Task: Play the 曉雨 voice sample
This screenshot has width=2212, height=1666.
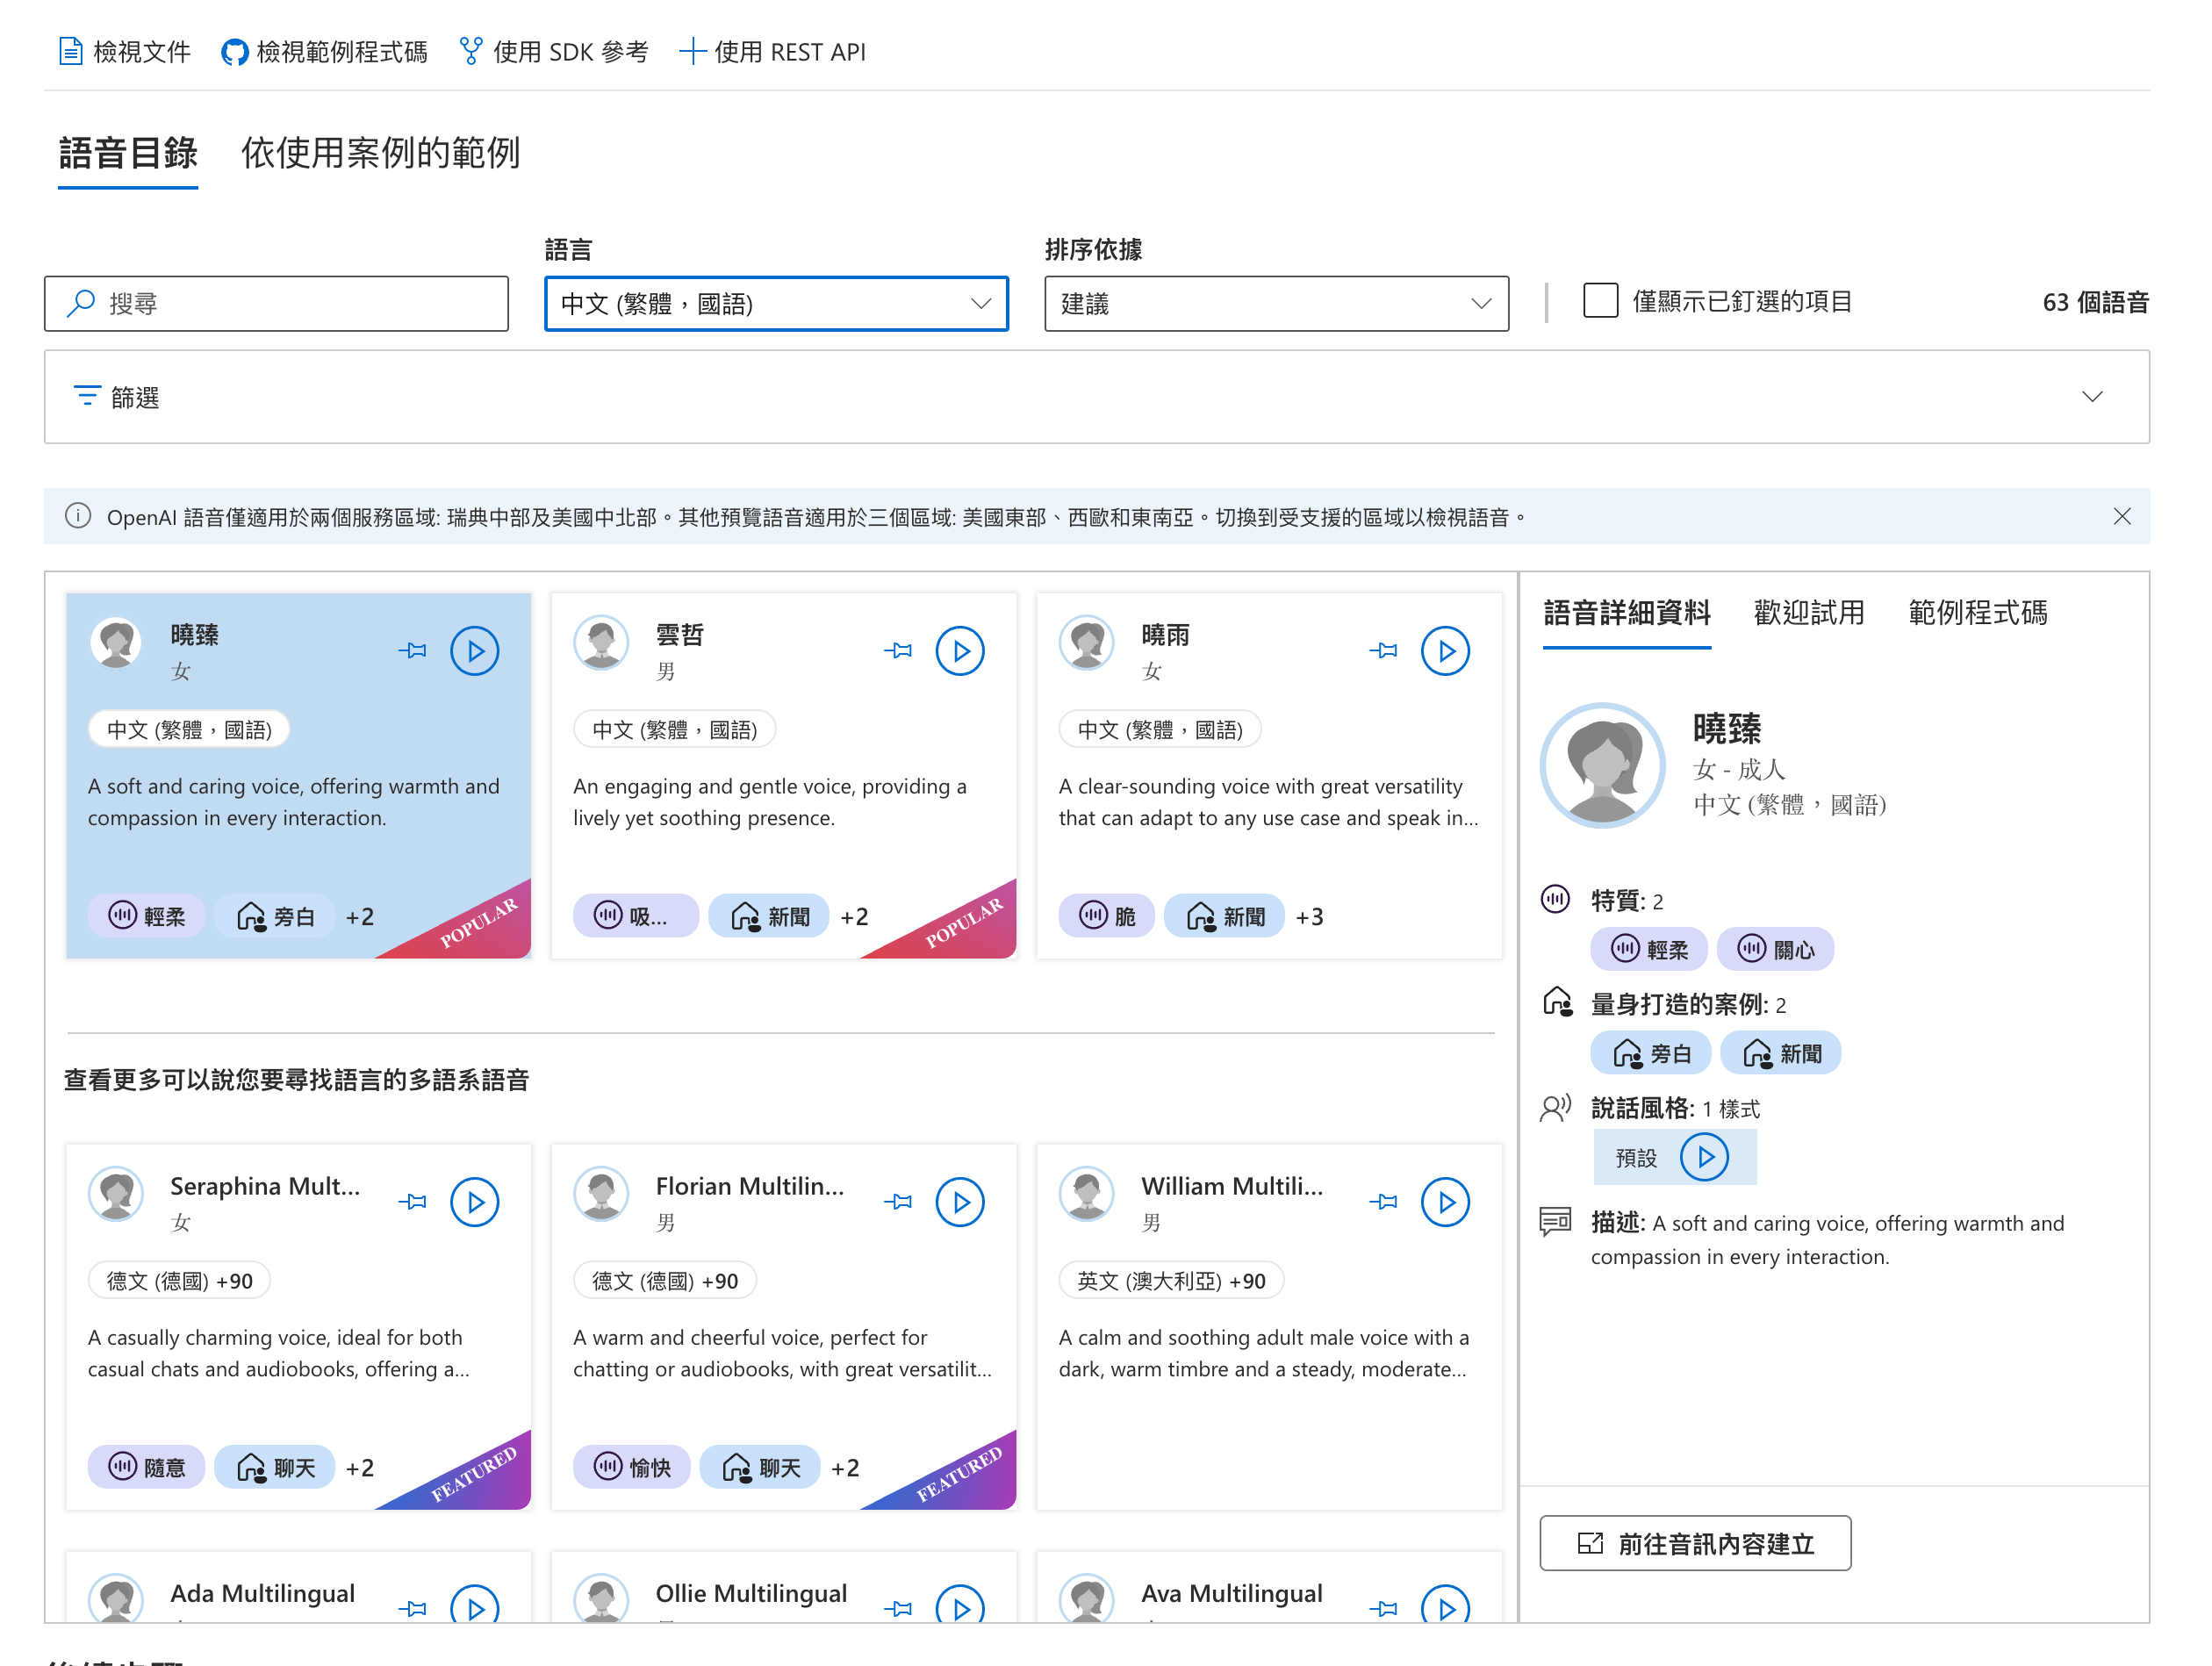Action: [1444, 651]
